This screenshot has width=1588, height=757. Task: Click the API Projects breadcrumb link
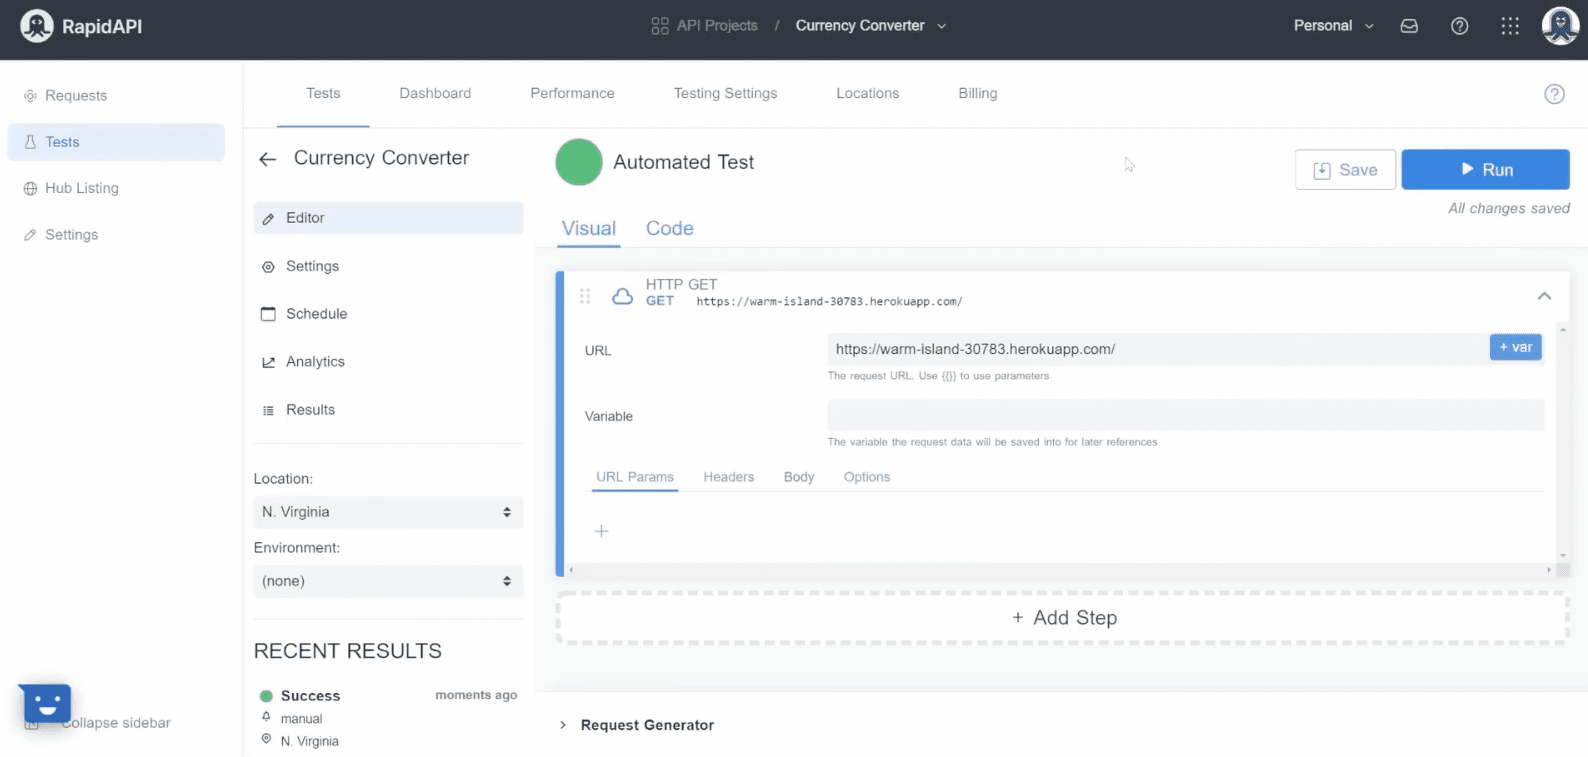717,26
